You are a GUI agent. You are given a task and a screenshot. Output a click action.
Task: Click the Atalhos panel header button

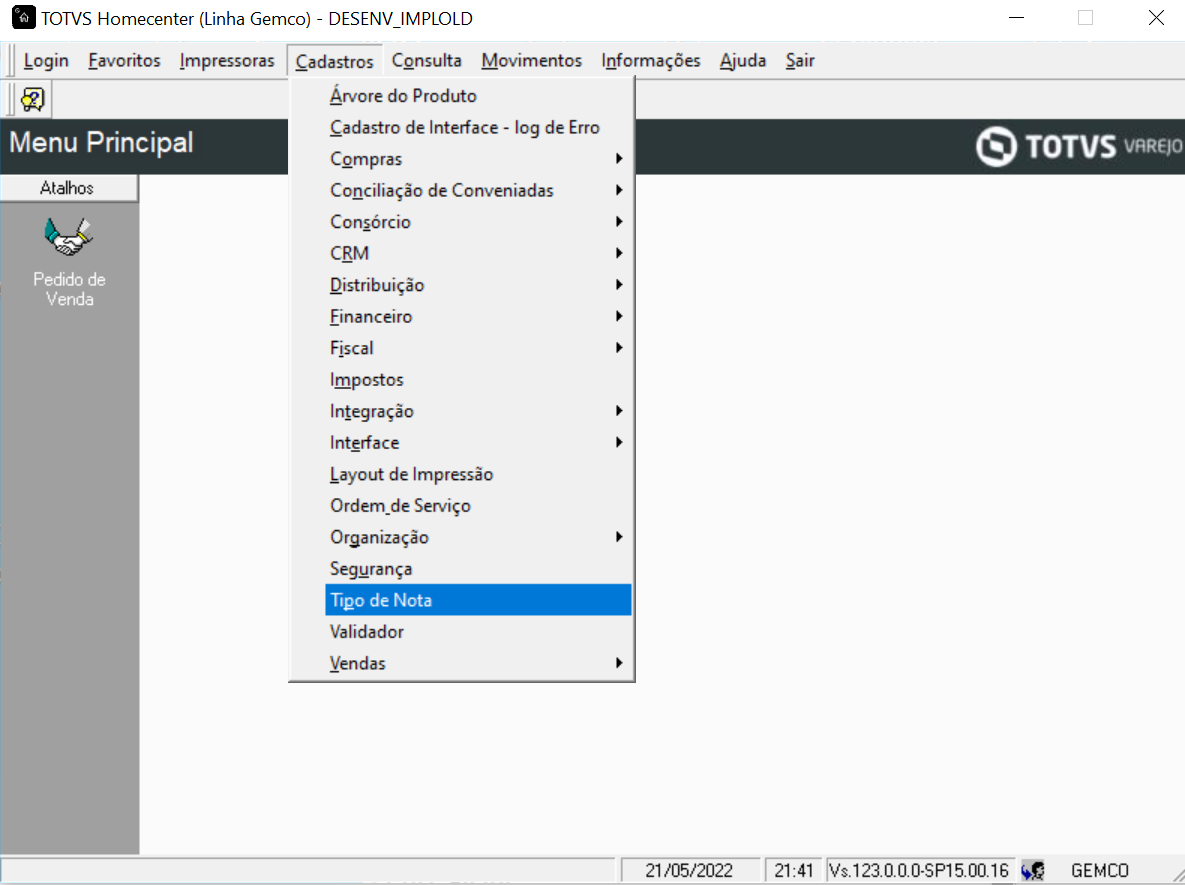(69, 188)
